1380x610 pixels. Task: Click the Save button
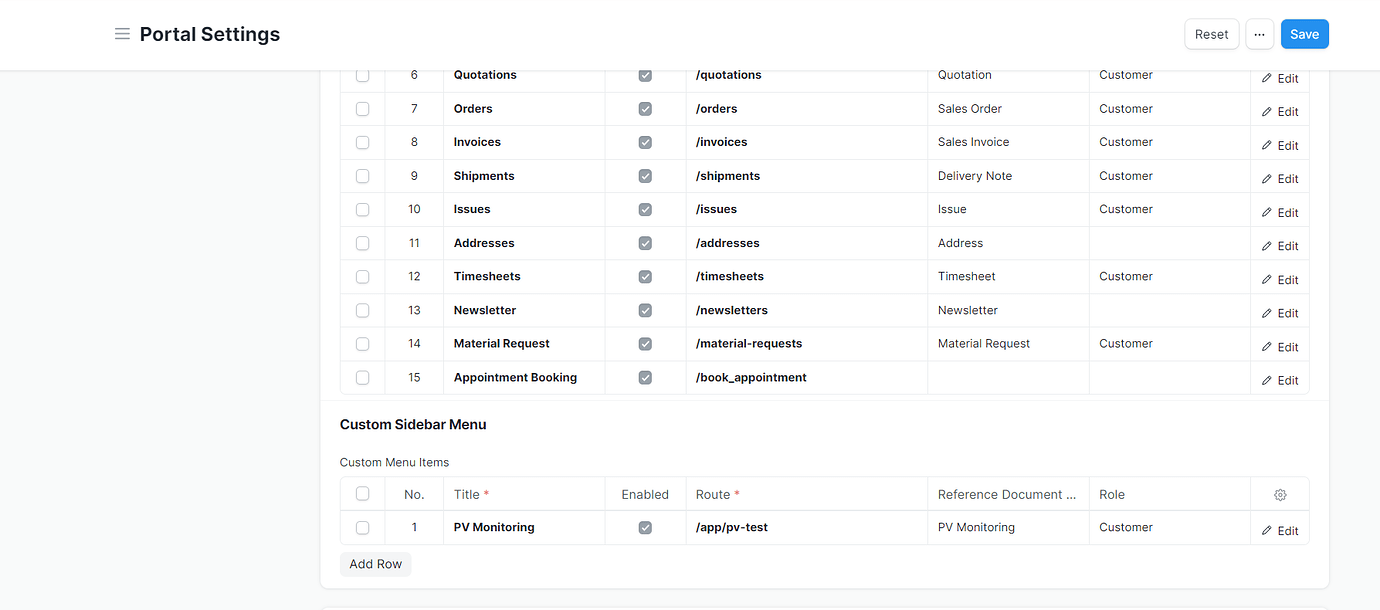pos(1304,33)
